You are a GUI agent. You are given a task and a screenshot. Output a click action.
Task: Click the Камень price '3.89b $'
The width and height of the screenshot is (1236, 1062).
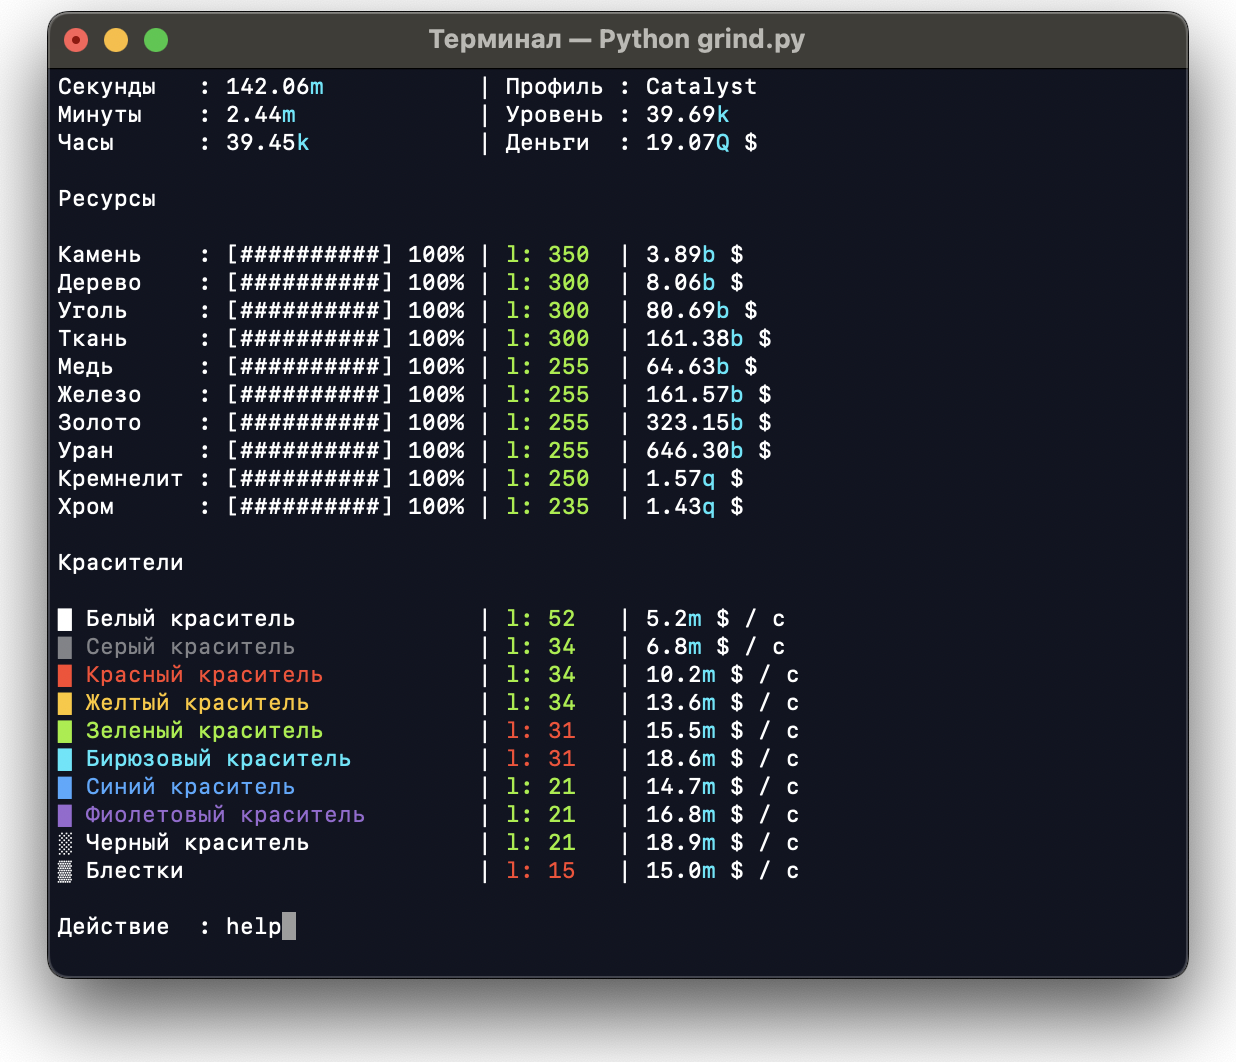tap(695, 255)
